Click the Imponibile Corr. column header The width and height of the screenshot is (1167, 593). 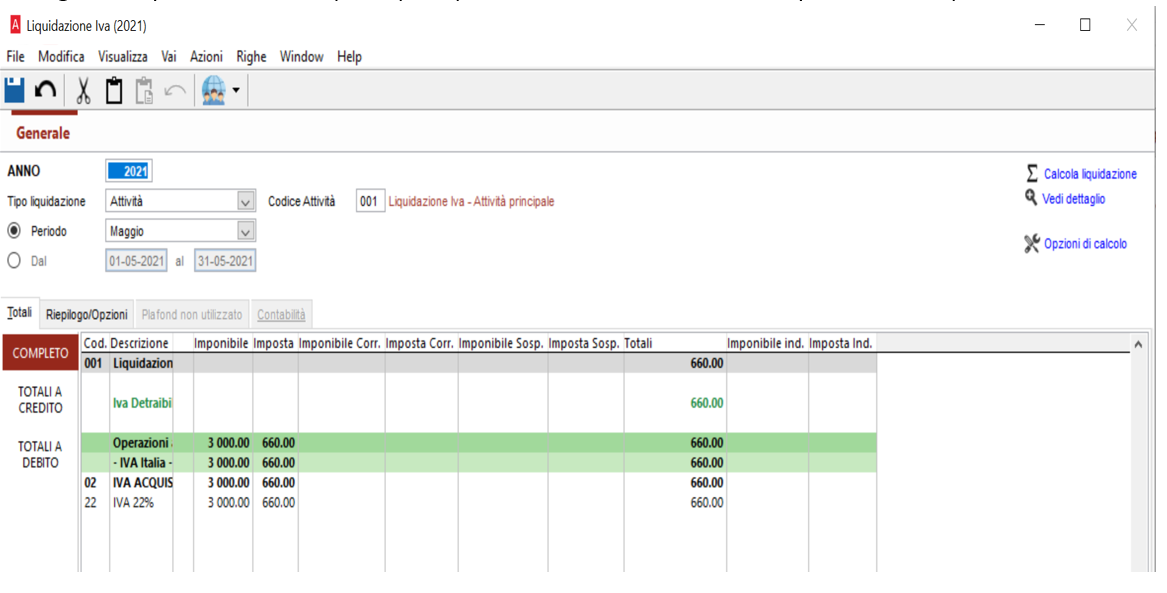pyautogui.click(x=339, y=343)
